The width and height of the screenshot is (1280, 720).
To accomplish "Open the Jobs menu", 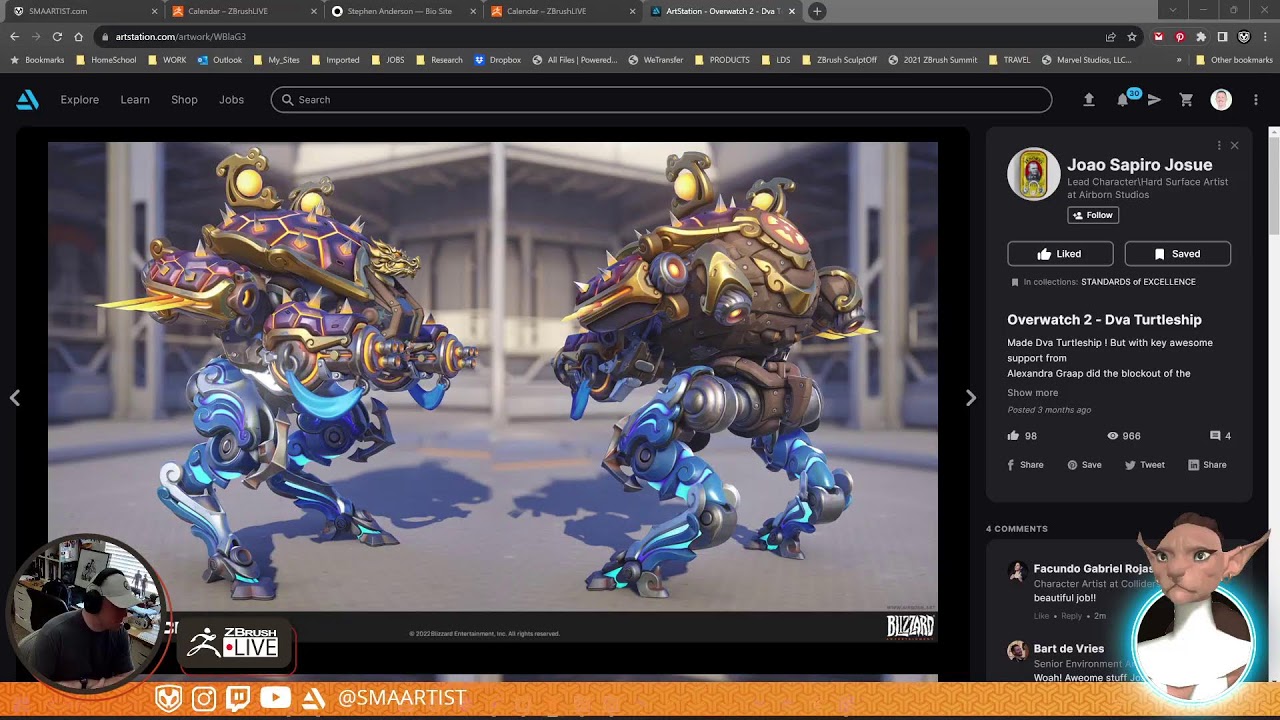I will click(x=231, y=100).
